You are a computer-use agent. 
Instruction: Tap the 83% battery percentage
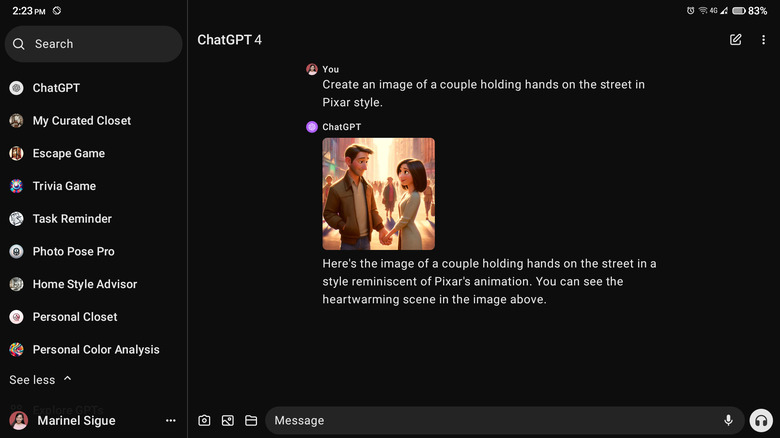coord(758,10)
